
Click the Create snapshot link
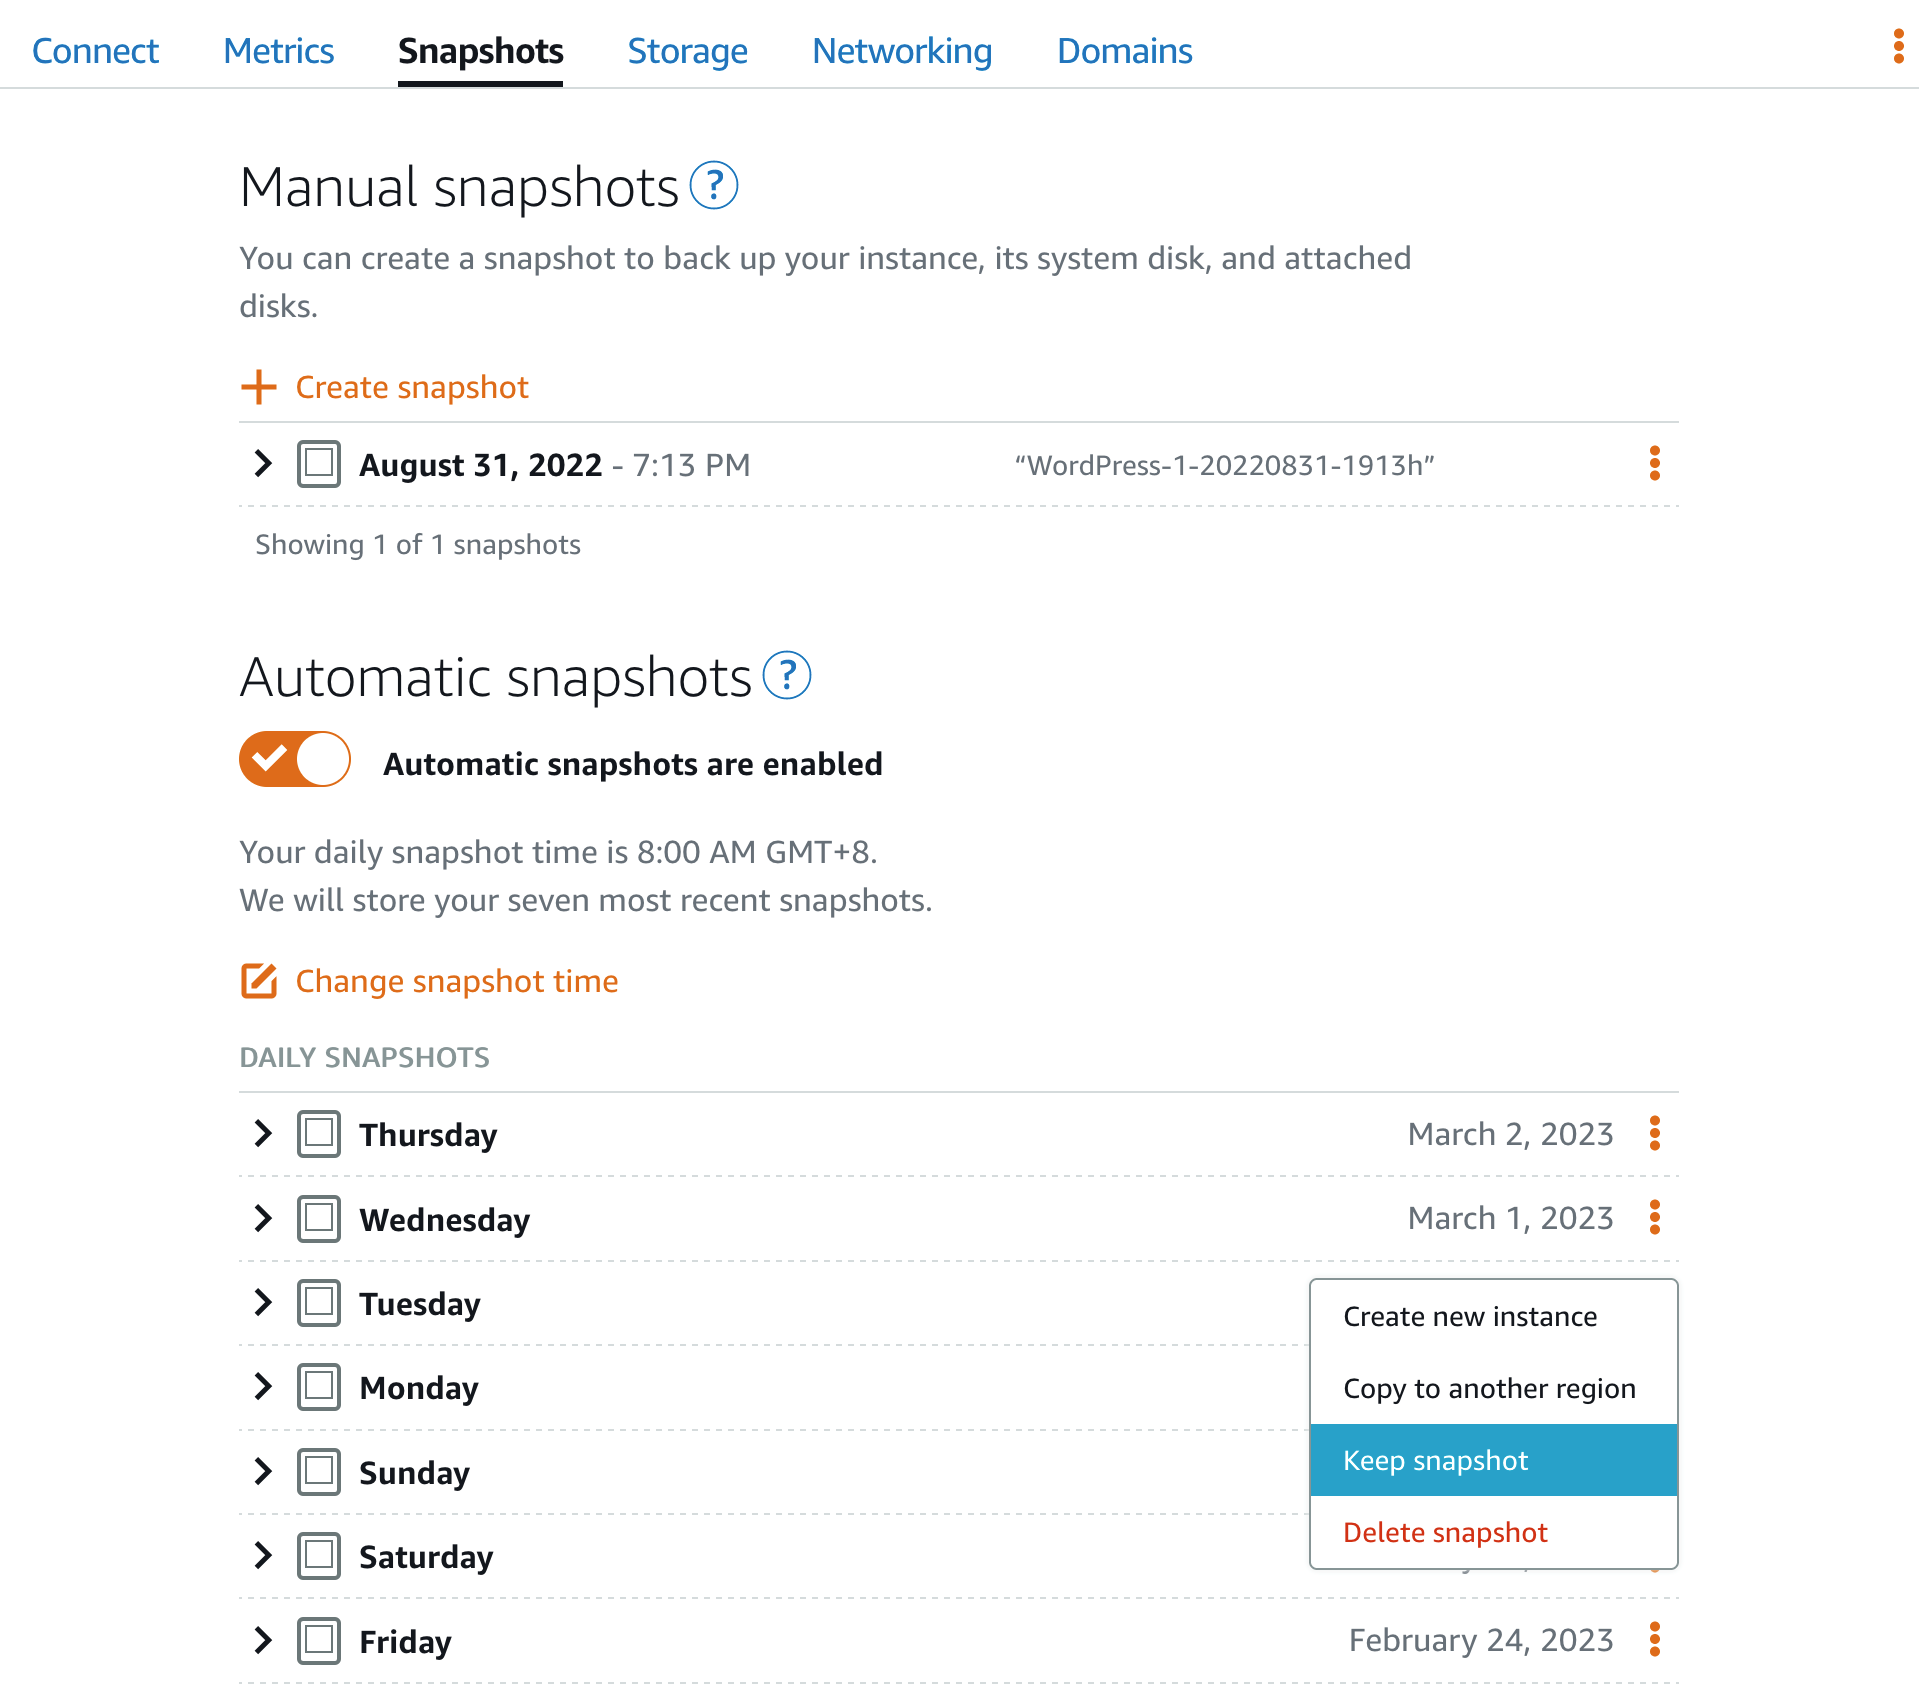pyautogui.click(x=411, y=387)
